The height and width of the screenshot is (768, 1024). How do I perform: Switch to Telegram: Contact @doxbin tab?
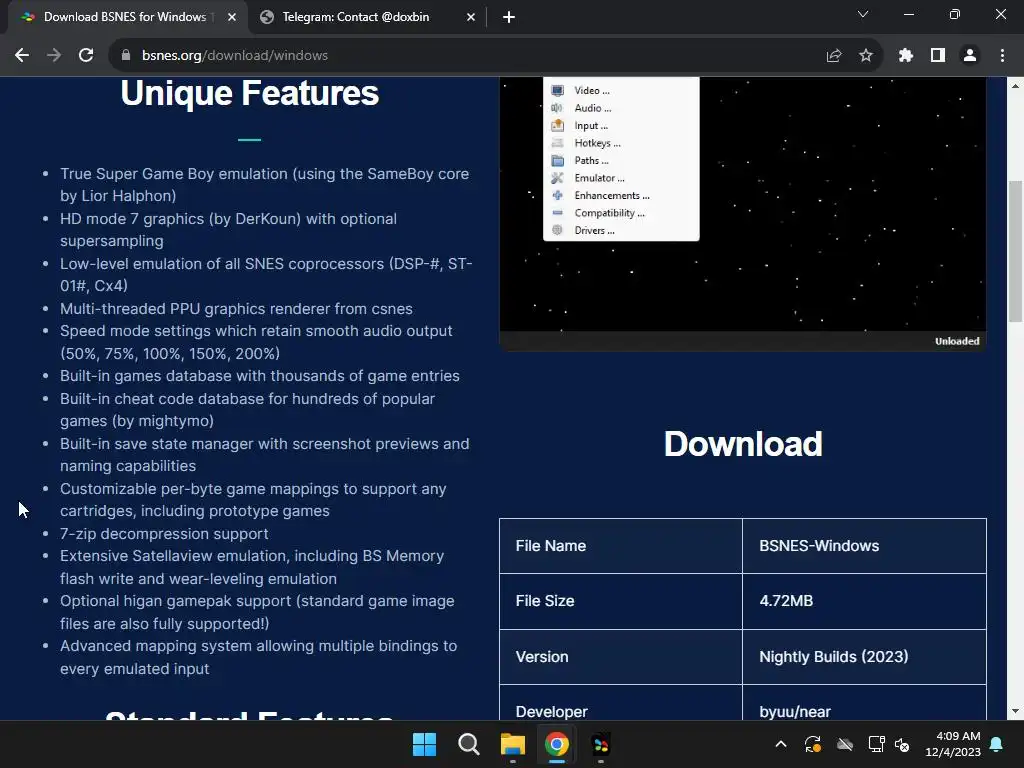click(356, 17)
